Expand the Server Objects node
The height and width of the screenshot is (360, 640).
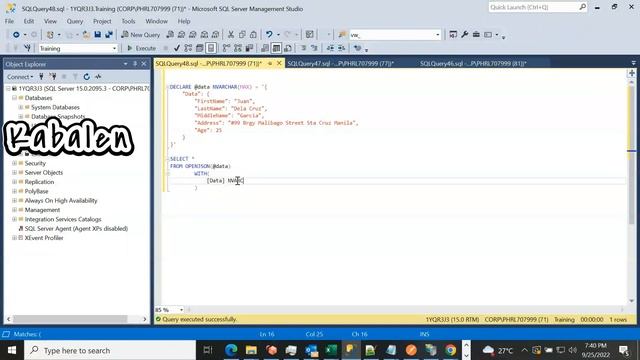pos(14,173)
